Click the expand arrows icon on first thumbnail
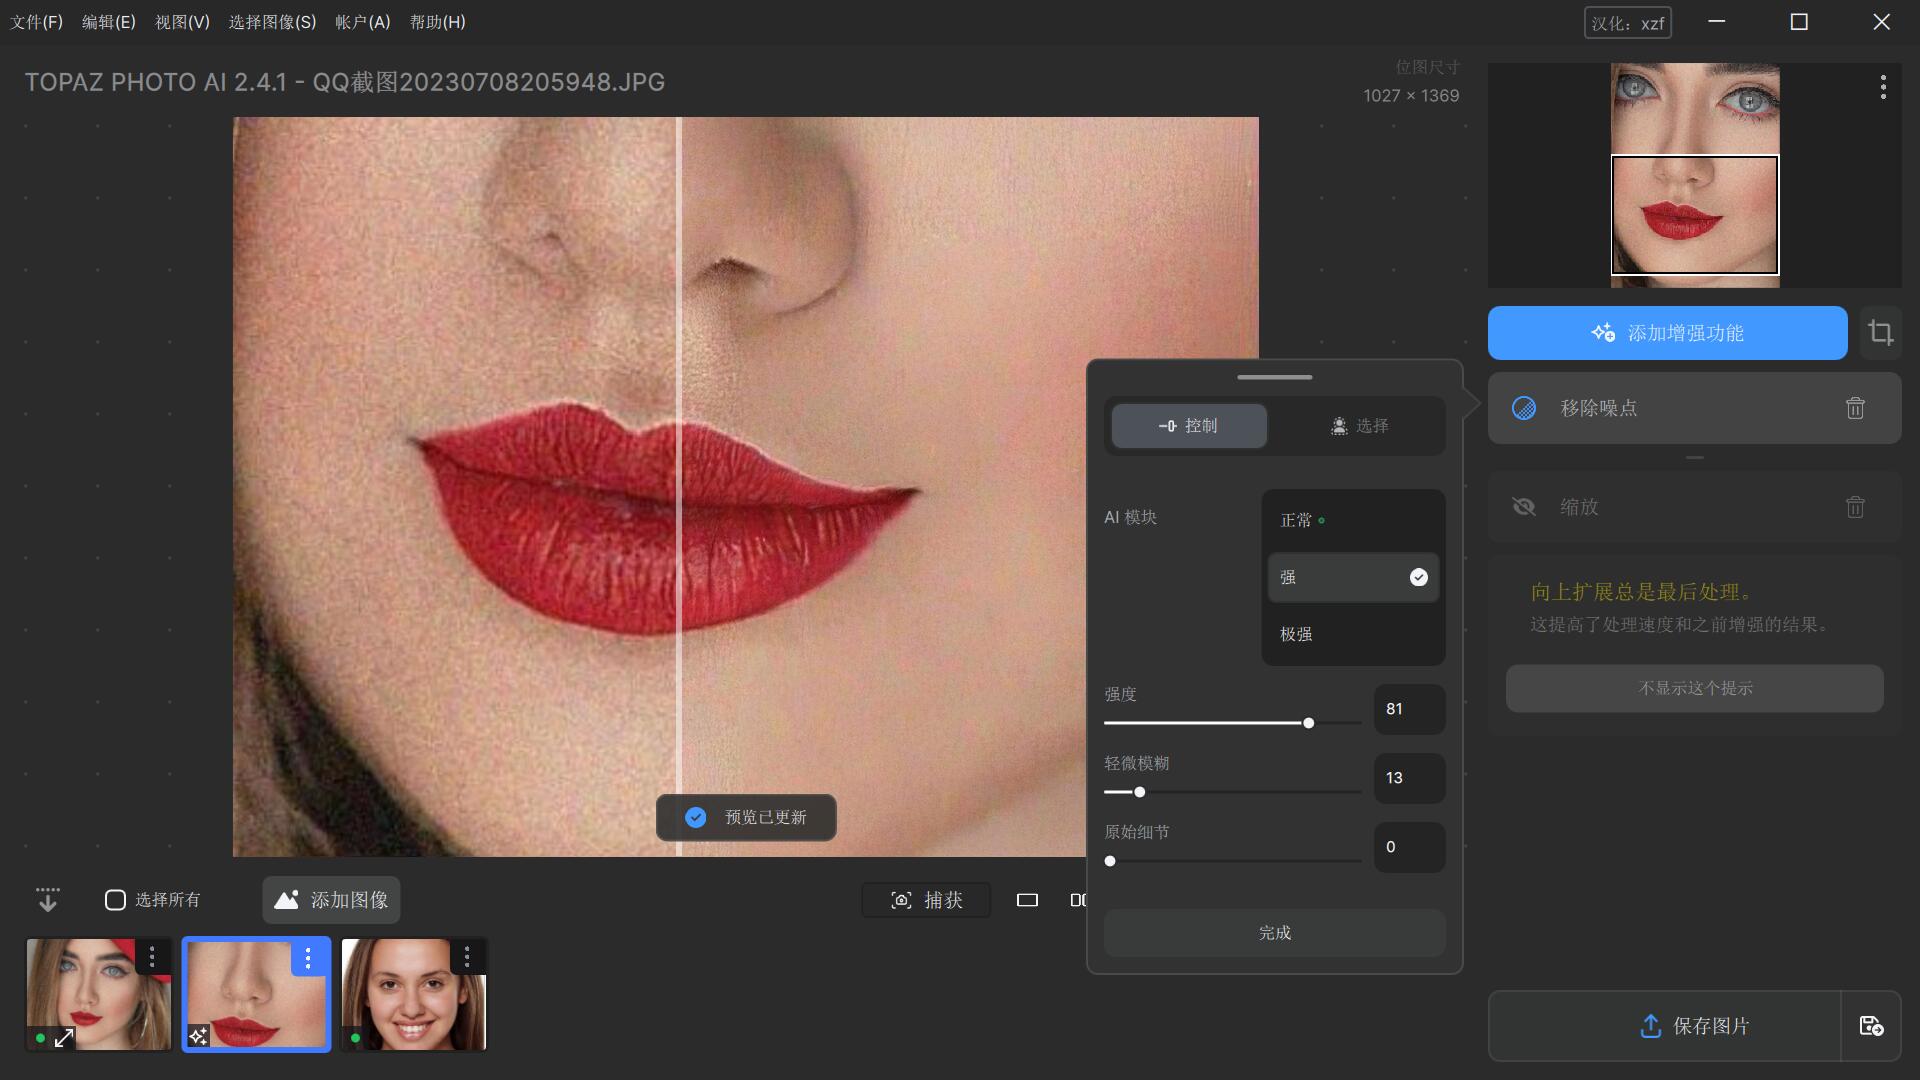This screenshot has width=1920, height=1080. [64, 1038]
